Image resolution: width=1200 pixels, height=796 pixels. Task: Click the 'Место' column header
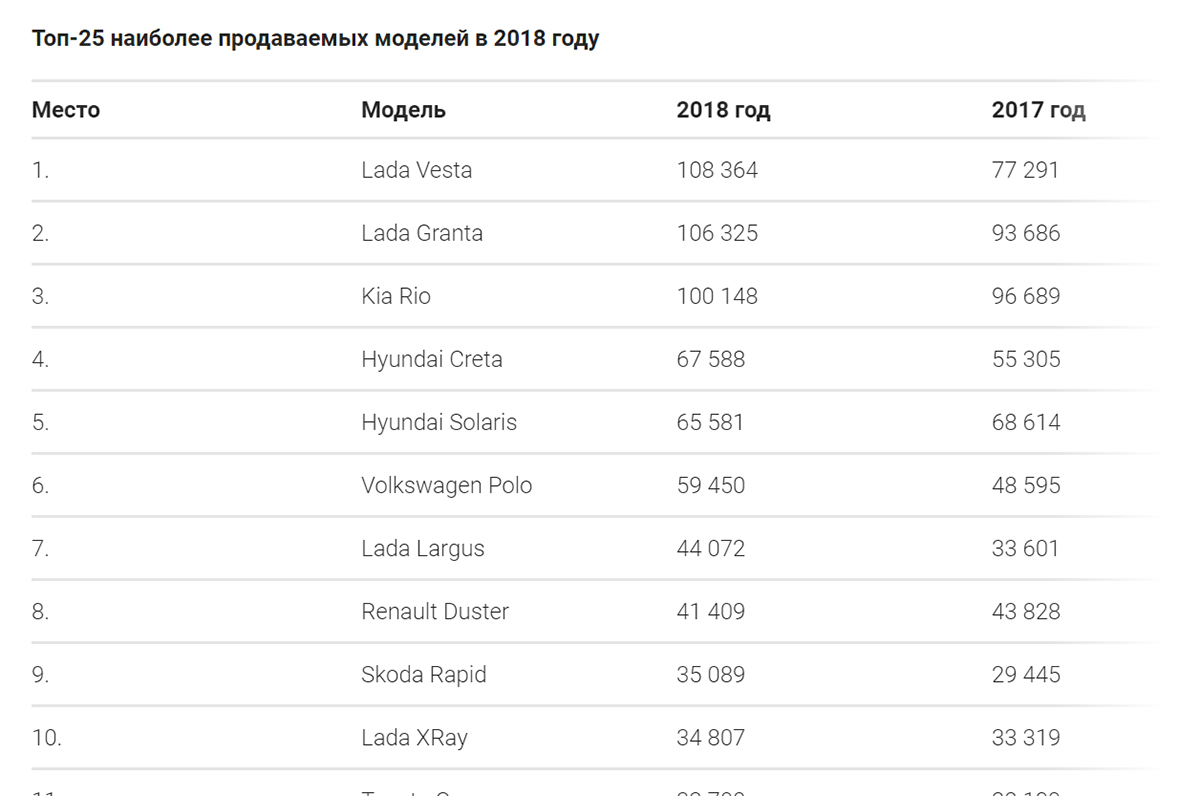click(x=66, y=110)
